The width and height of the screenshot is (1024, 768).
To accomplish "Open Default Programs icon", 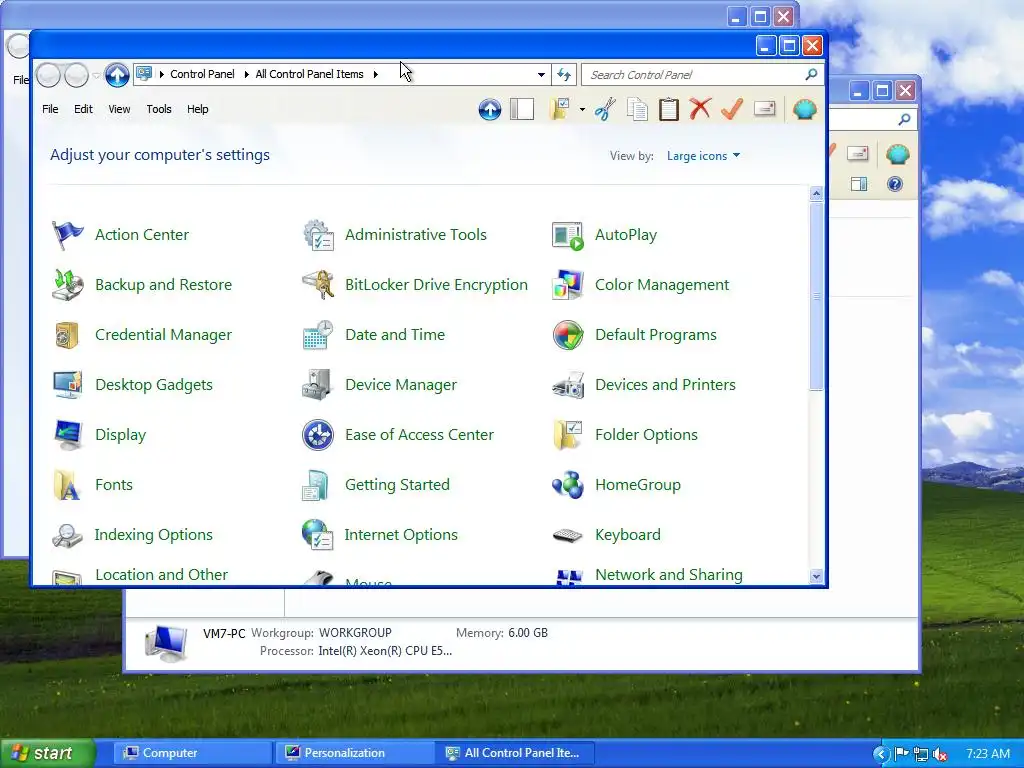I will pyautogui.click(x=568, y=335).
